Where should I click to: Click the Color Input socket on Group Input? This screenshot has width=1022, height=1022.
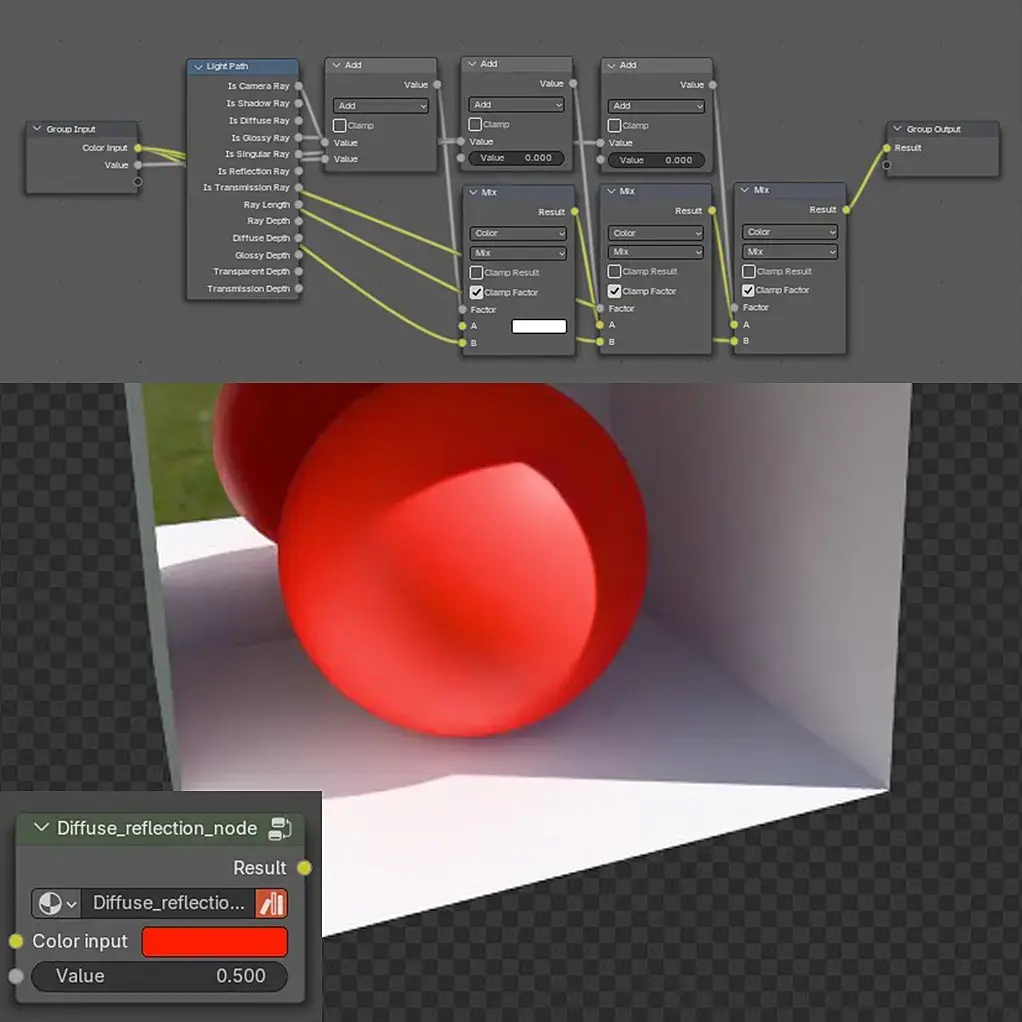(x=138, y=148)
